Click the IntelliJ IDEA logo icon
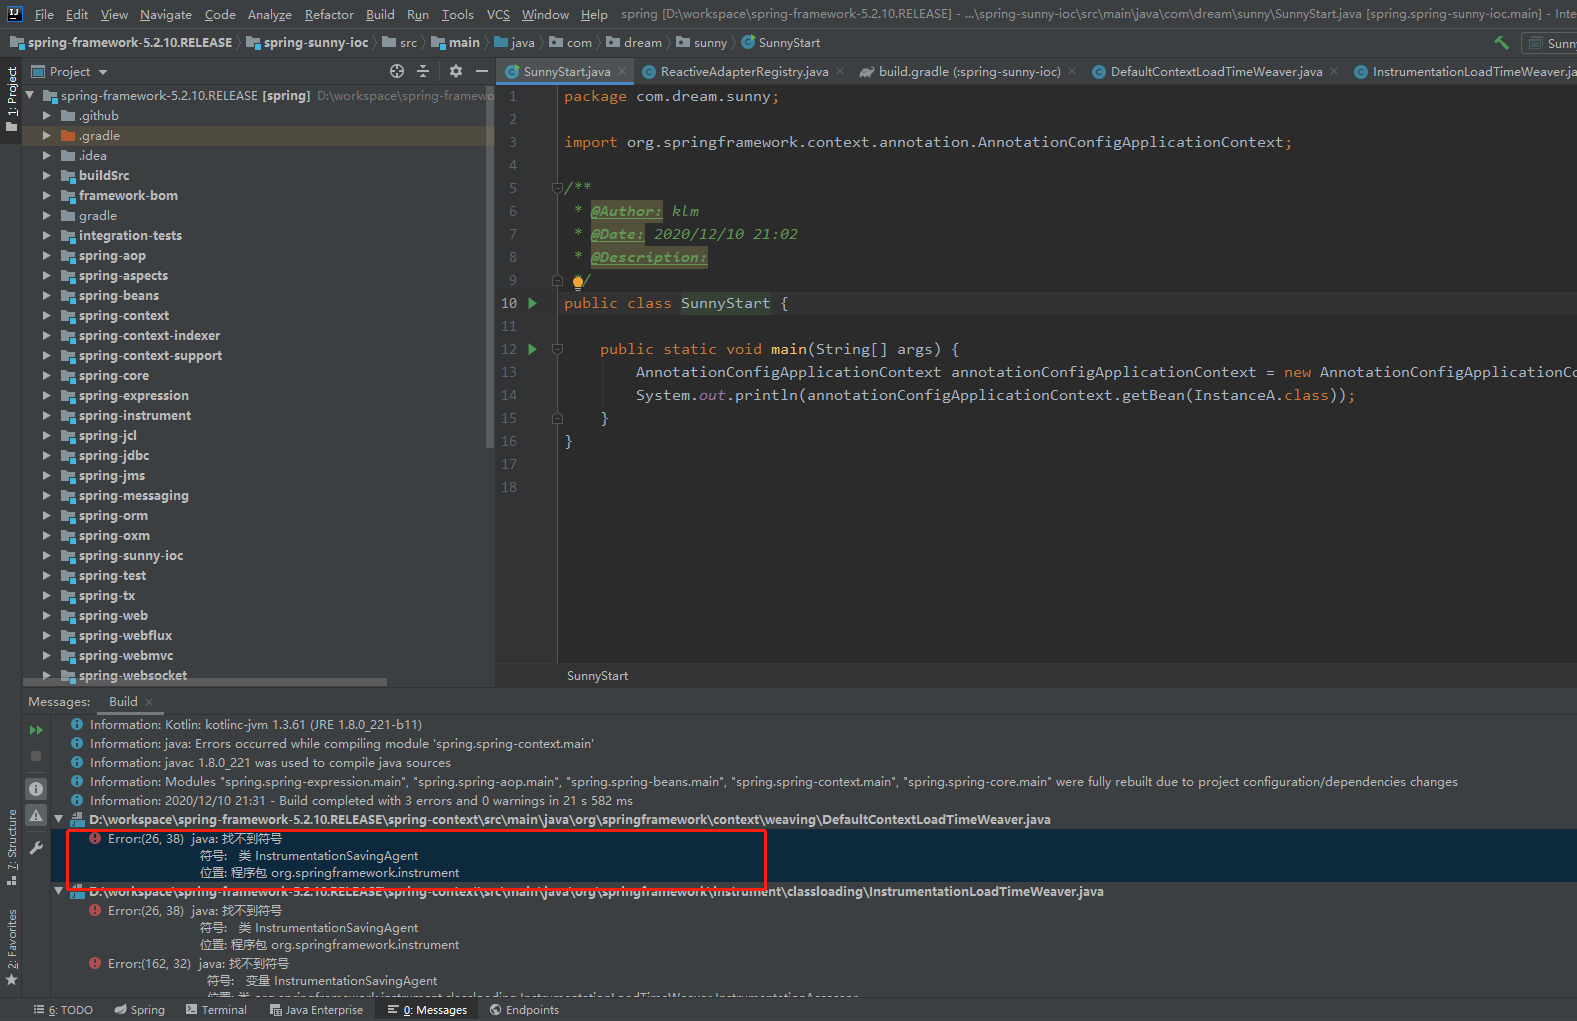Viewport: 1577px width, 1021px height. [x=14, y=14]
